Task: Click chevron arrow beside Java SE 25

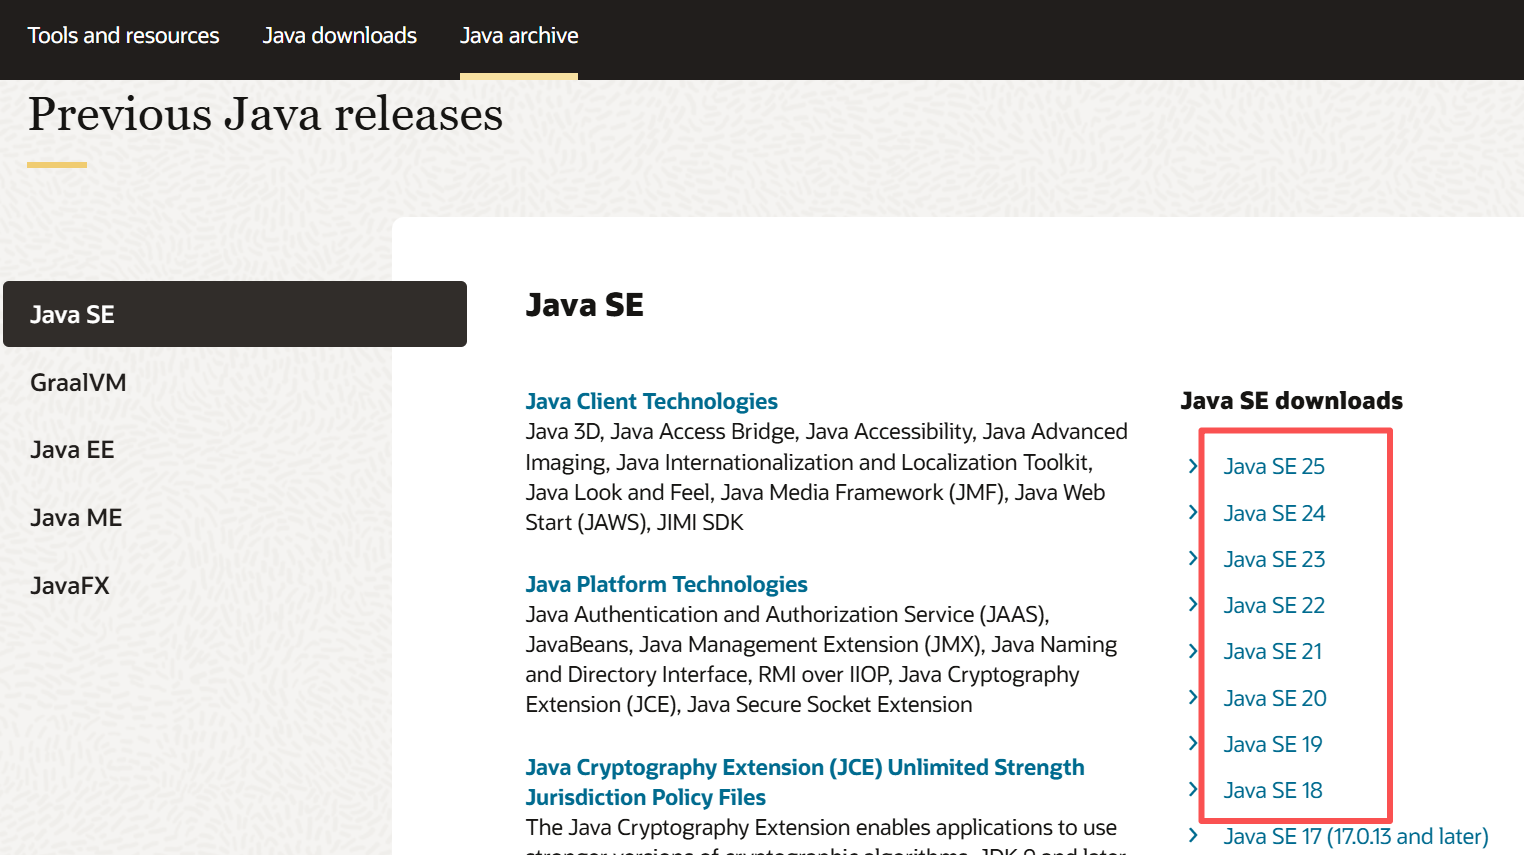Action: [1193, 466]
